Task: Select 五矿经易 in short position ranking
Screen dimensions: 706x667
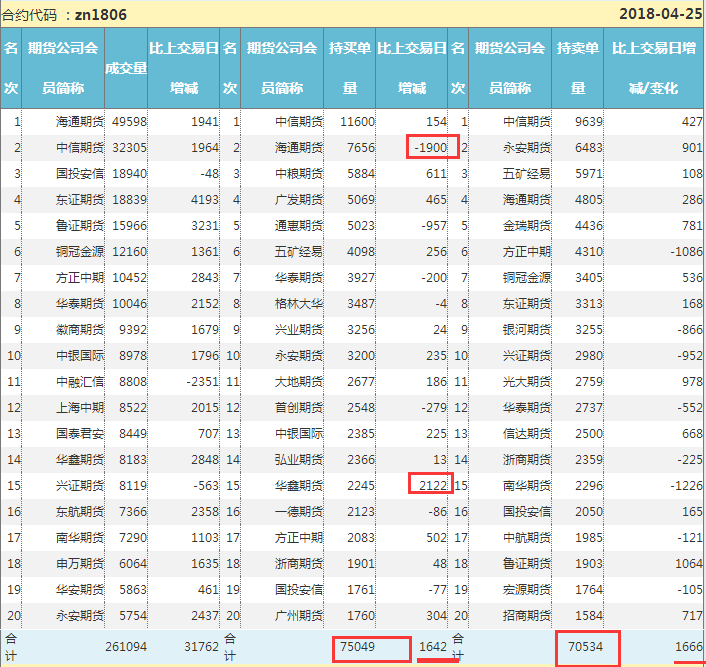Action: click(527, 174)
